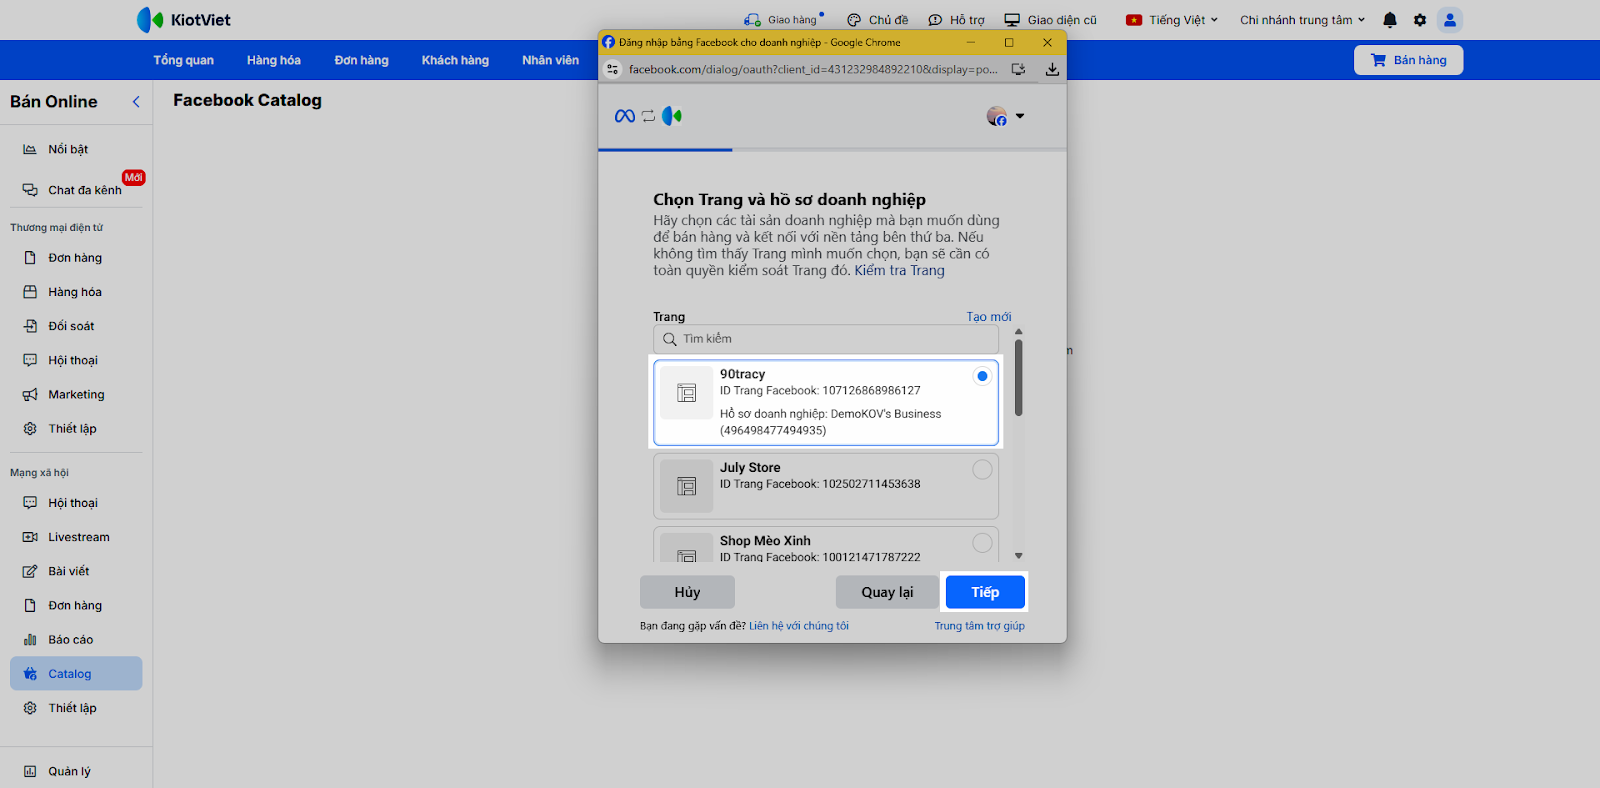
Task: Click the Bán hàng button
Action: (x=1408, y=60)
